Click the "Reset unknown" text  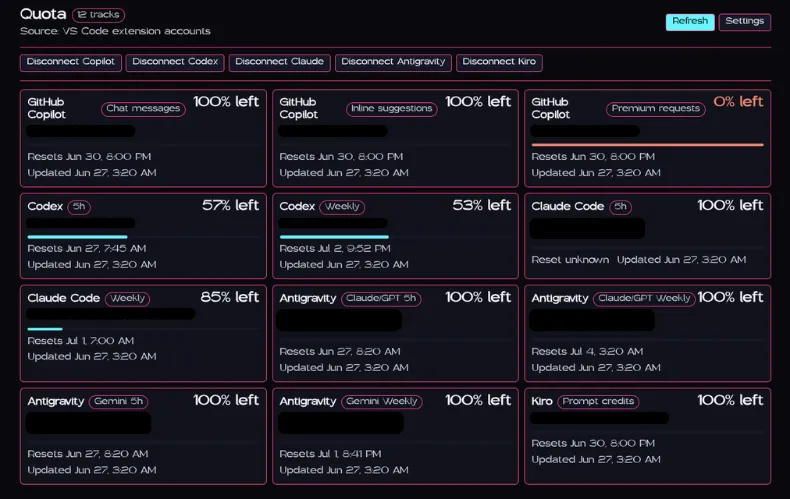pyautogui.click(x=570, y=260)
